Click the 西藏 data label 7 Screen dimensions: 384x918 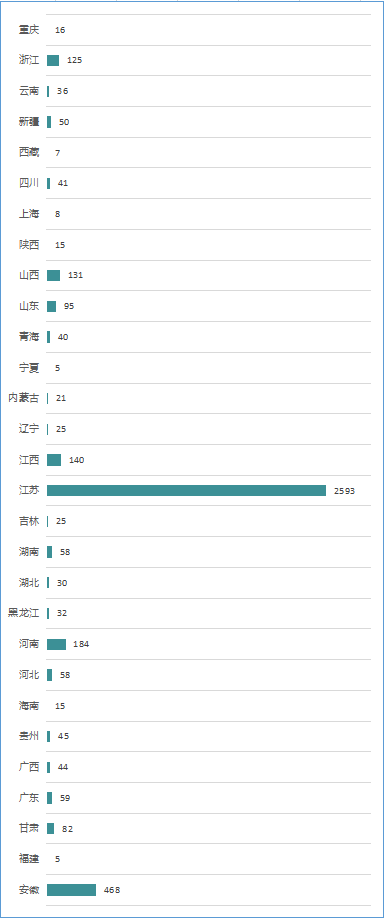coord(58,153)
